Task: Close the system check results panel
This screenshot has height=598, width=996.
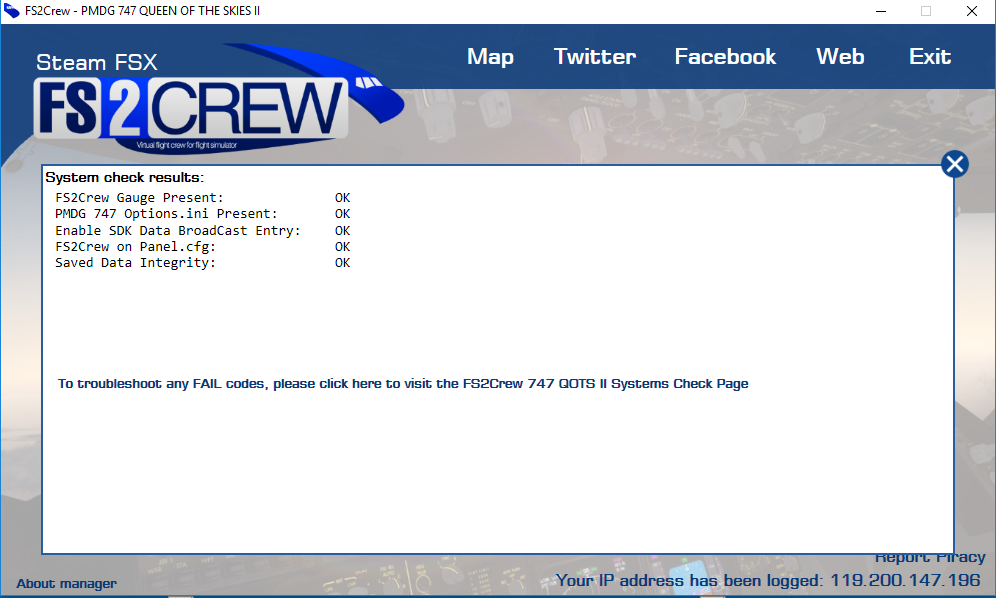Action: pos(954,165)
